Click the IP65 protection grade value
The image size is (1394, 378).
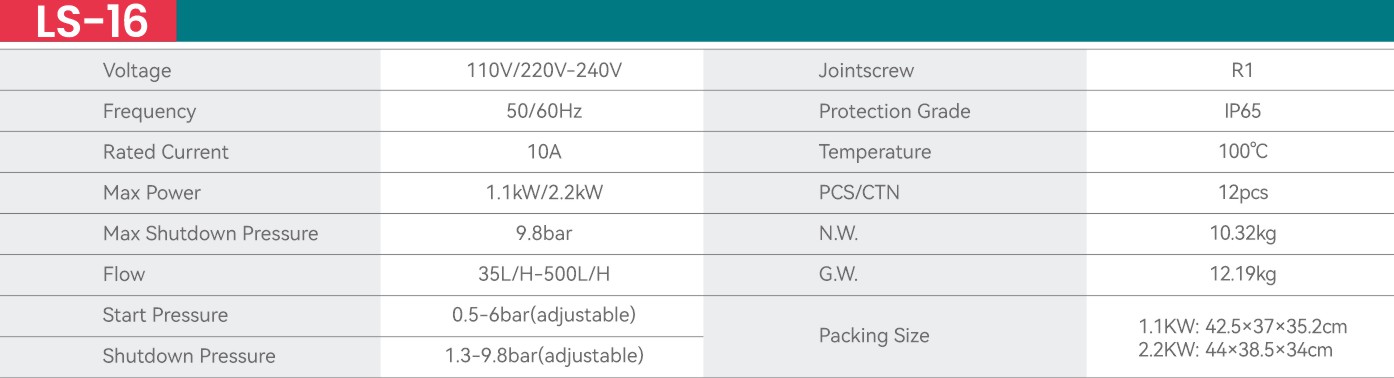(x=1243, y=112)
